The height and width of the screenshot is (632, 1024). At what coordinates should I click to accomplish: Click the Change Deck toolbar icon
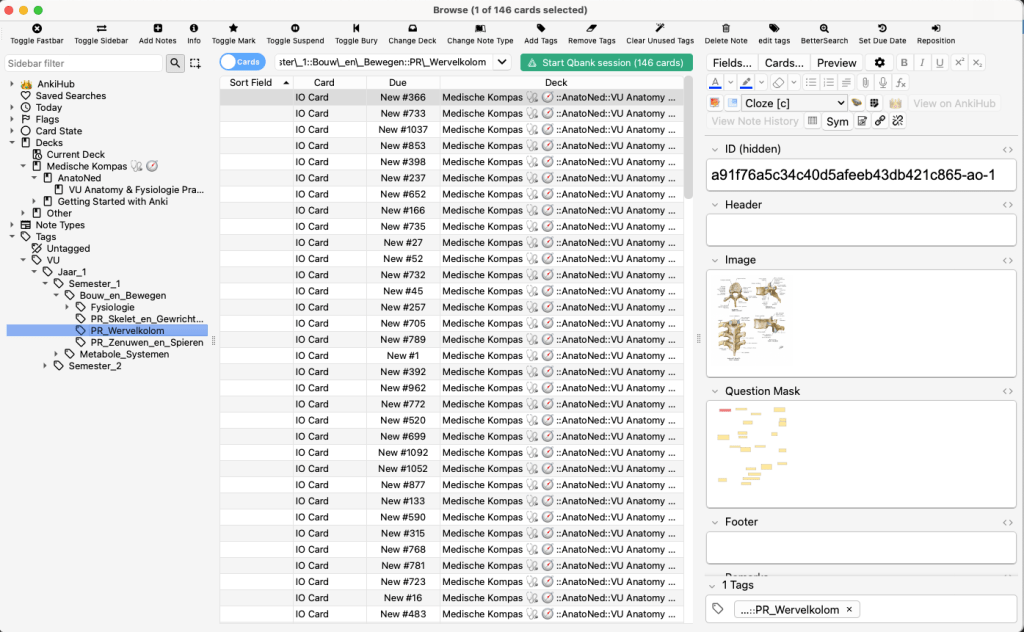point(412,28)
